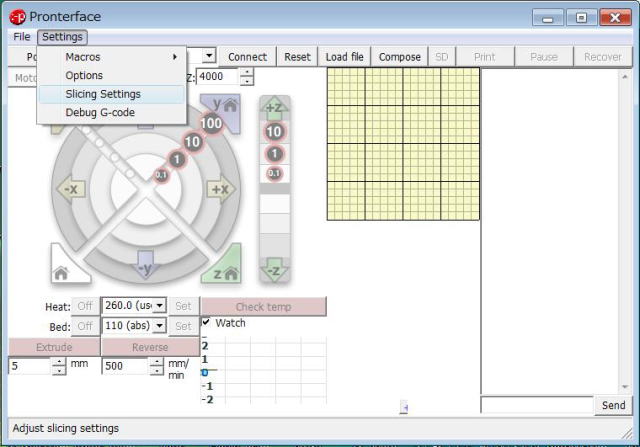The image size is (640, 447).
Task: Click the temperature graph area
Action: 264,370
